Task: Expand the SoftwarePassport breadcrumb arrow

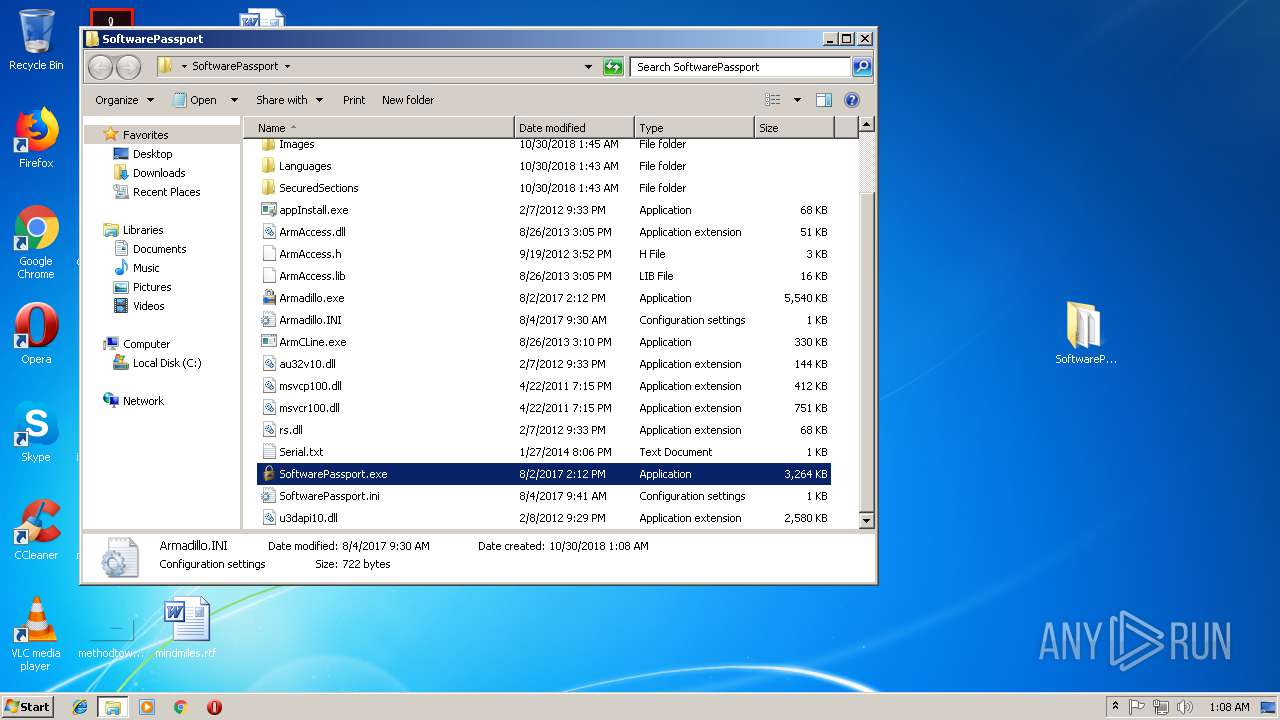Action: 288,67
